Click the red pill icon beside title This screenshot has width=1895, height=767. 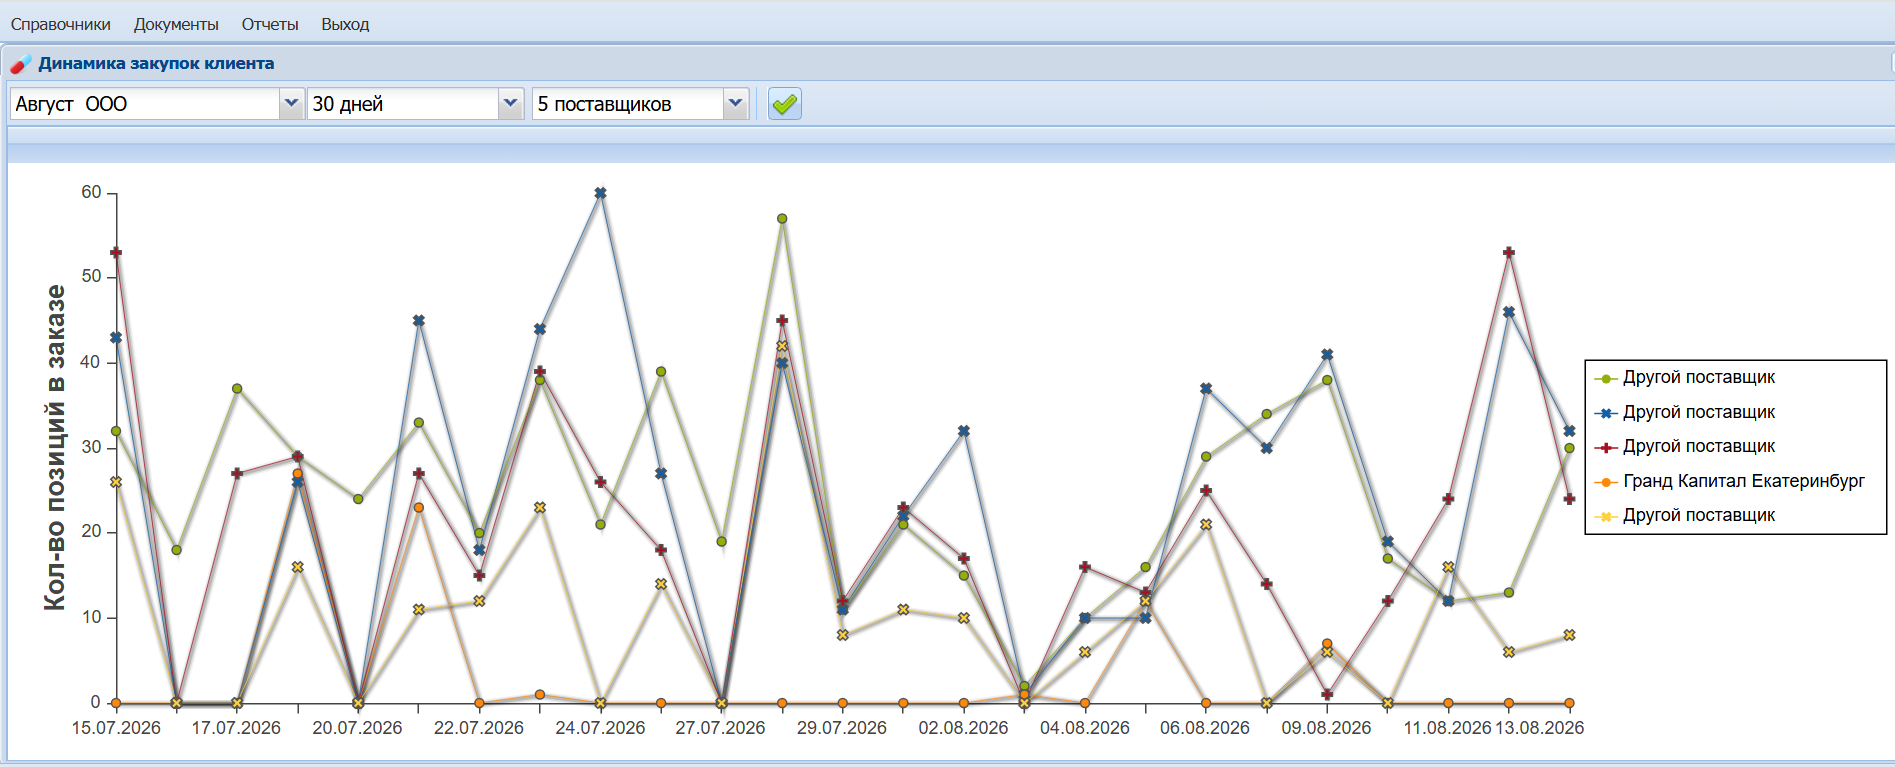click(21, 64)
